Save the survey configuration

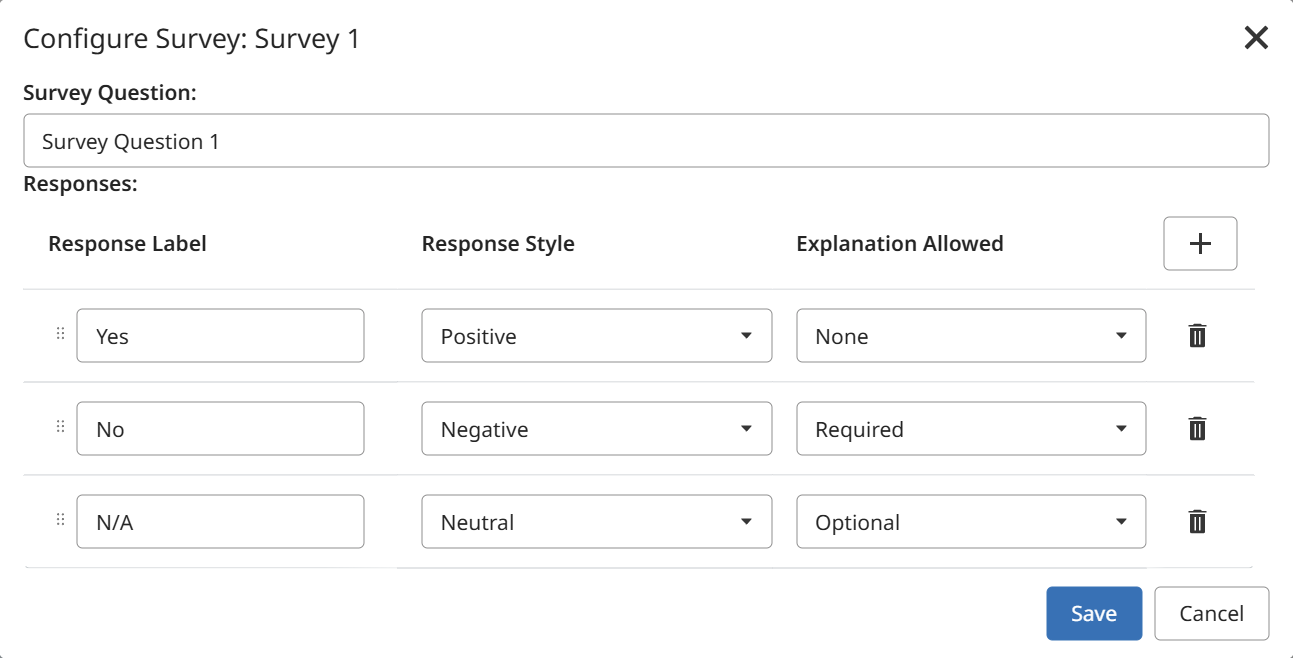(1094, 613)
